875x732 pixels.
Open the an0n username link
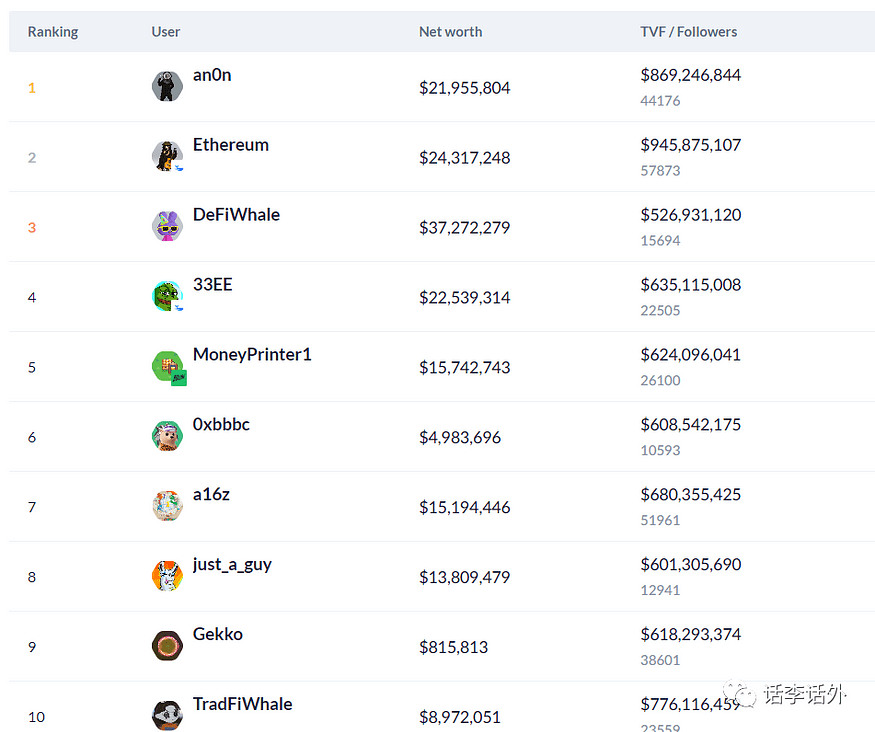coord(212,75)
